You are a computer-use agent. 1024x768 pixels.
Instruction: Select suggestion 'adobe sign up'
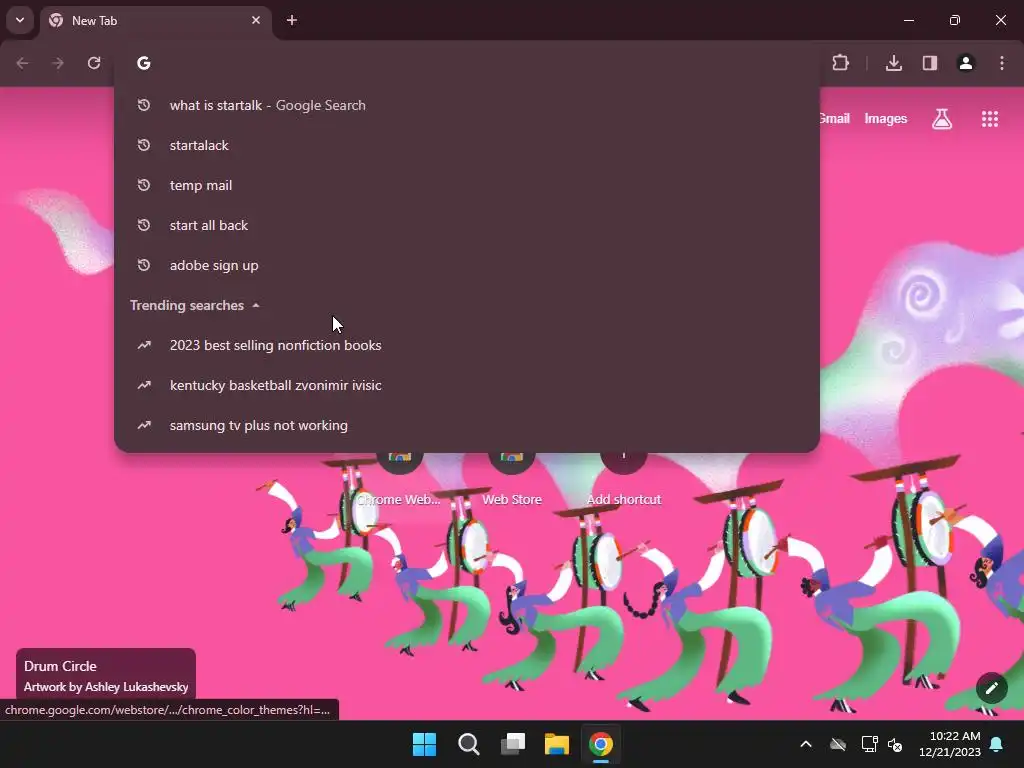coord(467,265)
